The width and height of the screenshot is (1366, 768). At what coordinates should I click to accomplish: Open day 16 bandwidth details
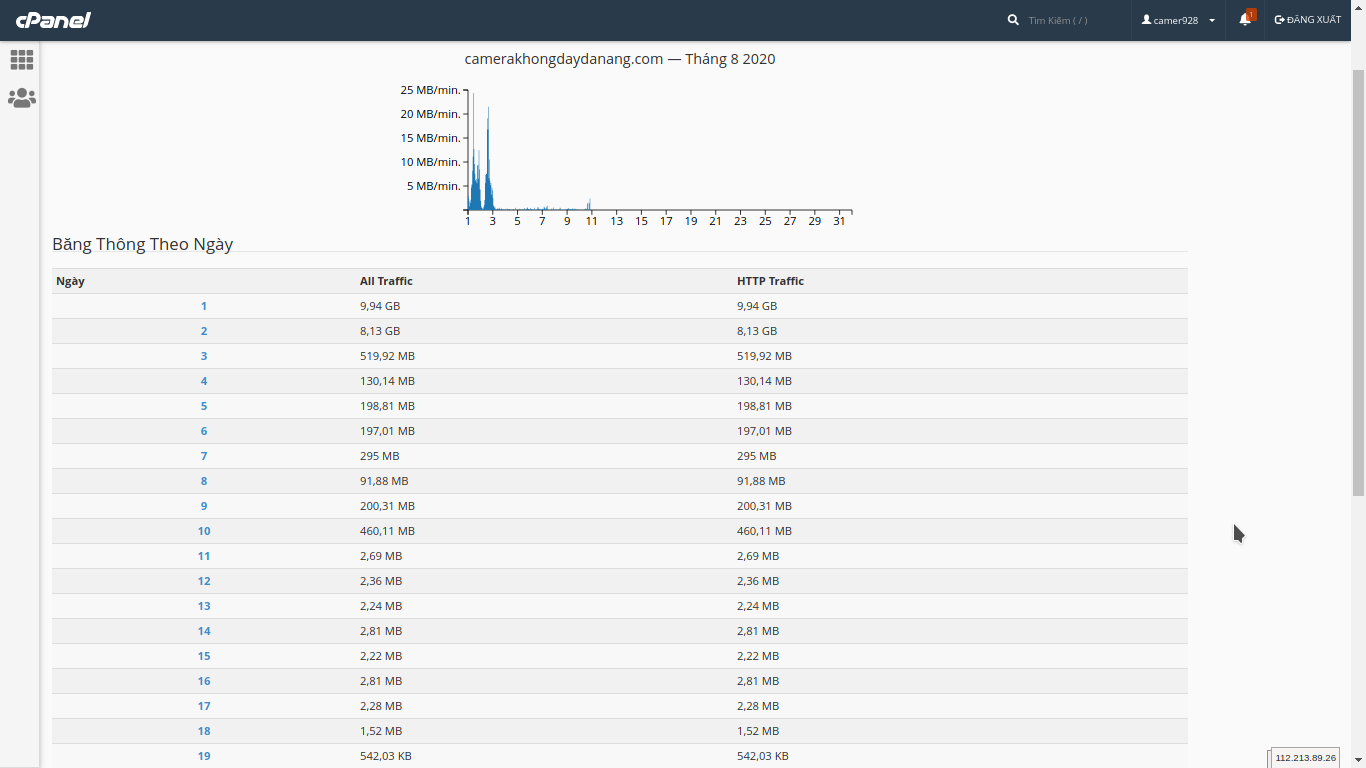coord(204,681)
